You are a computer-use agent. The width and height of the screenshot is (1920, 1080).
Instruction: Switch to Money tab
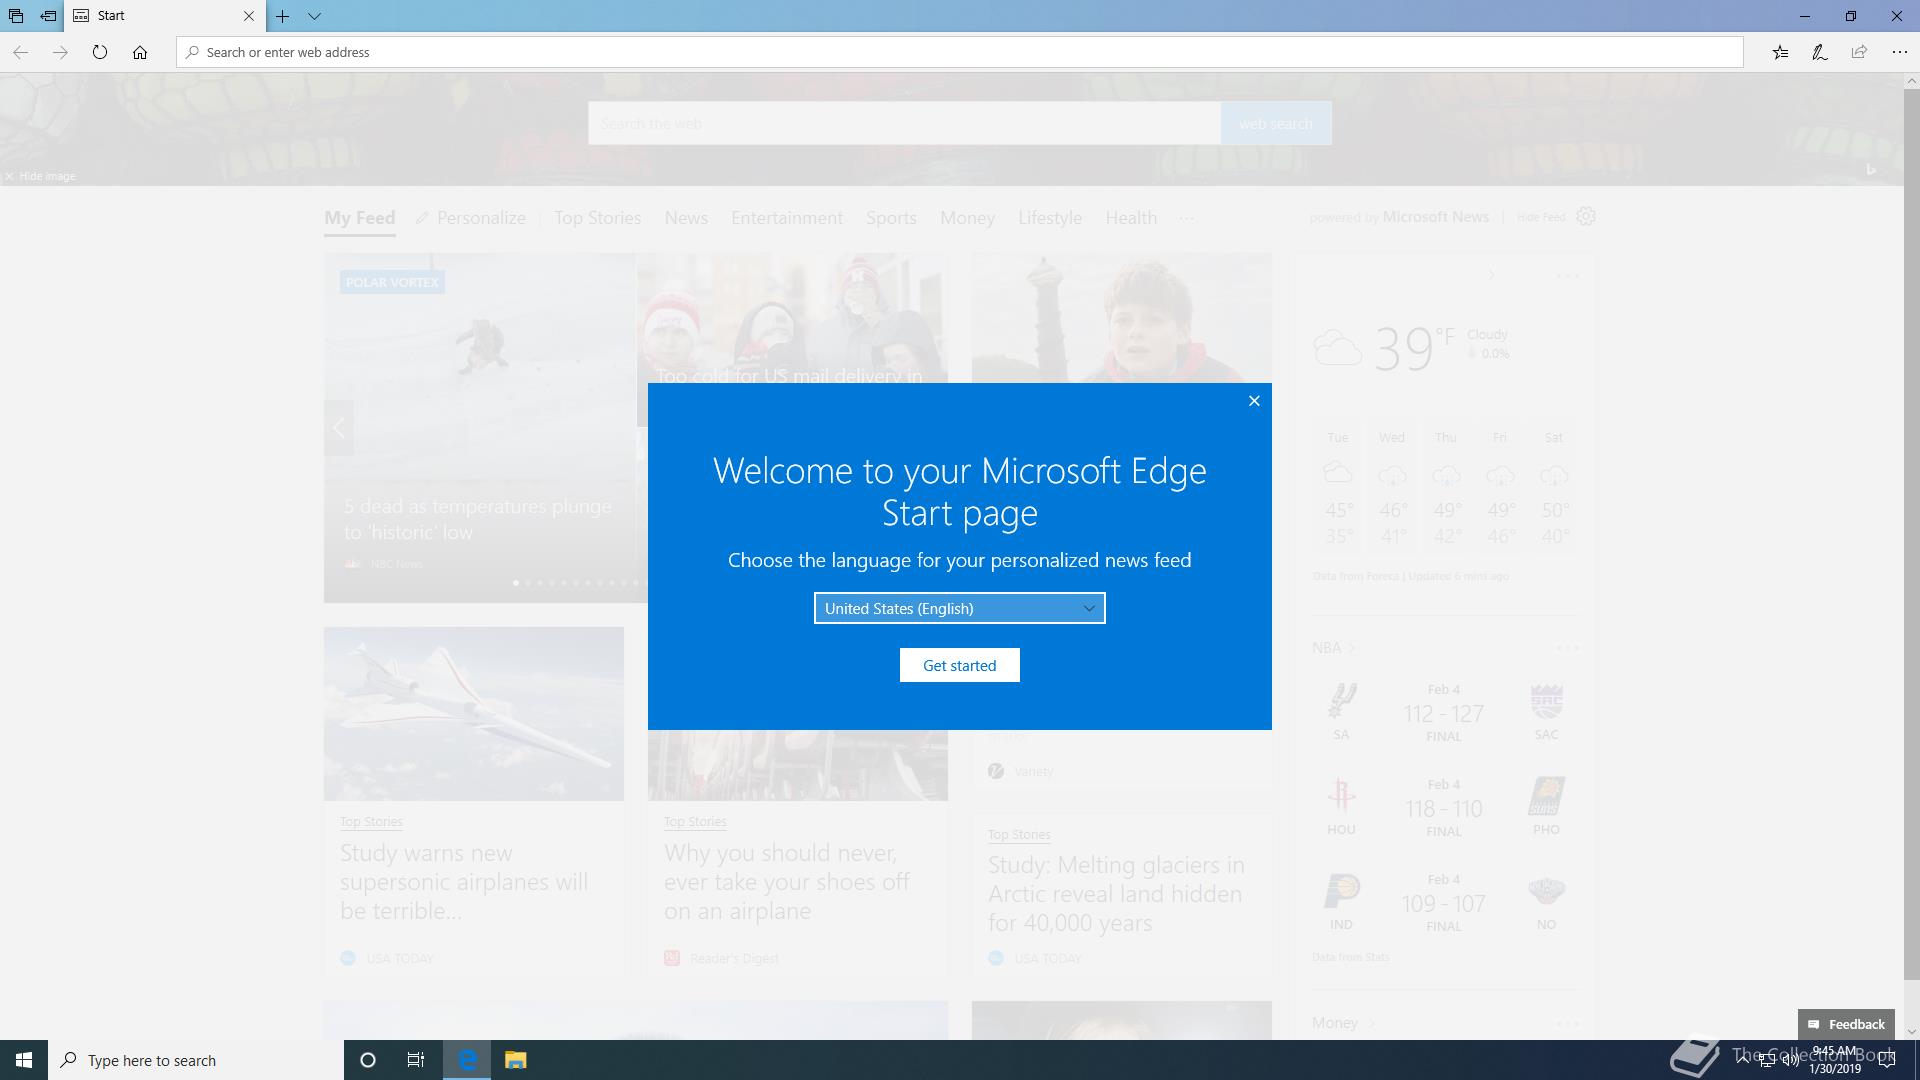(x=967, y=218)
